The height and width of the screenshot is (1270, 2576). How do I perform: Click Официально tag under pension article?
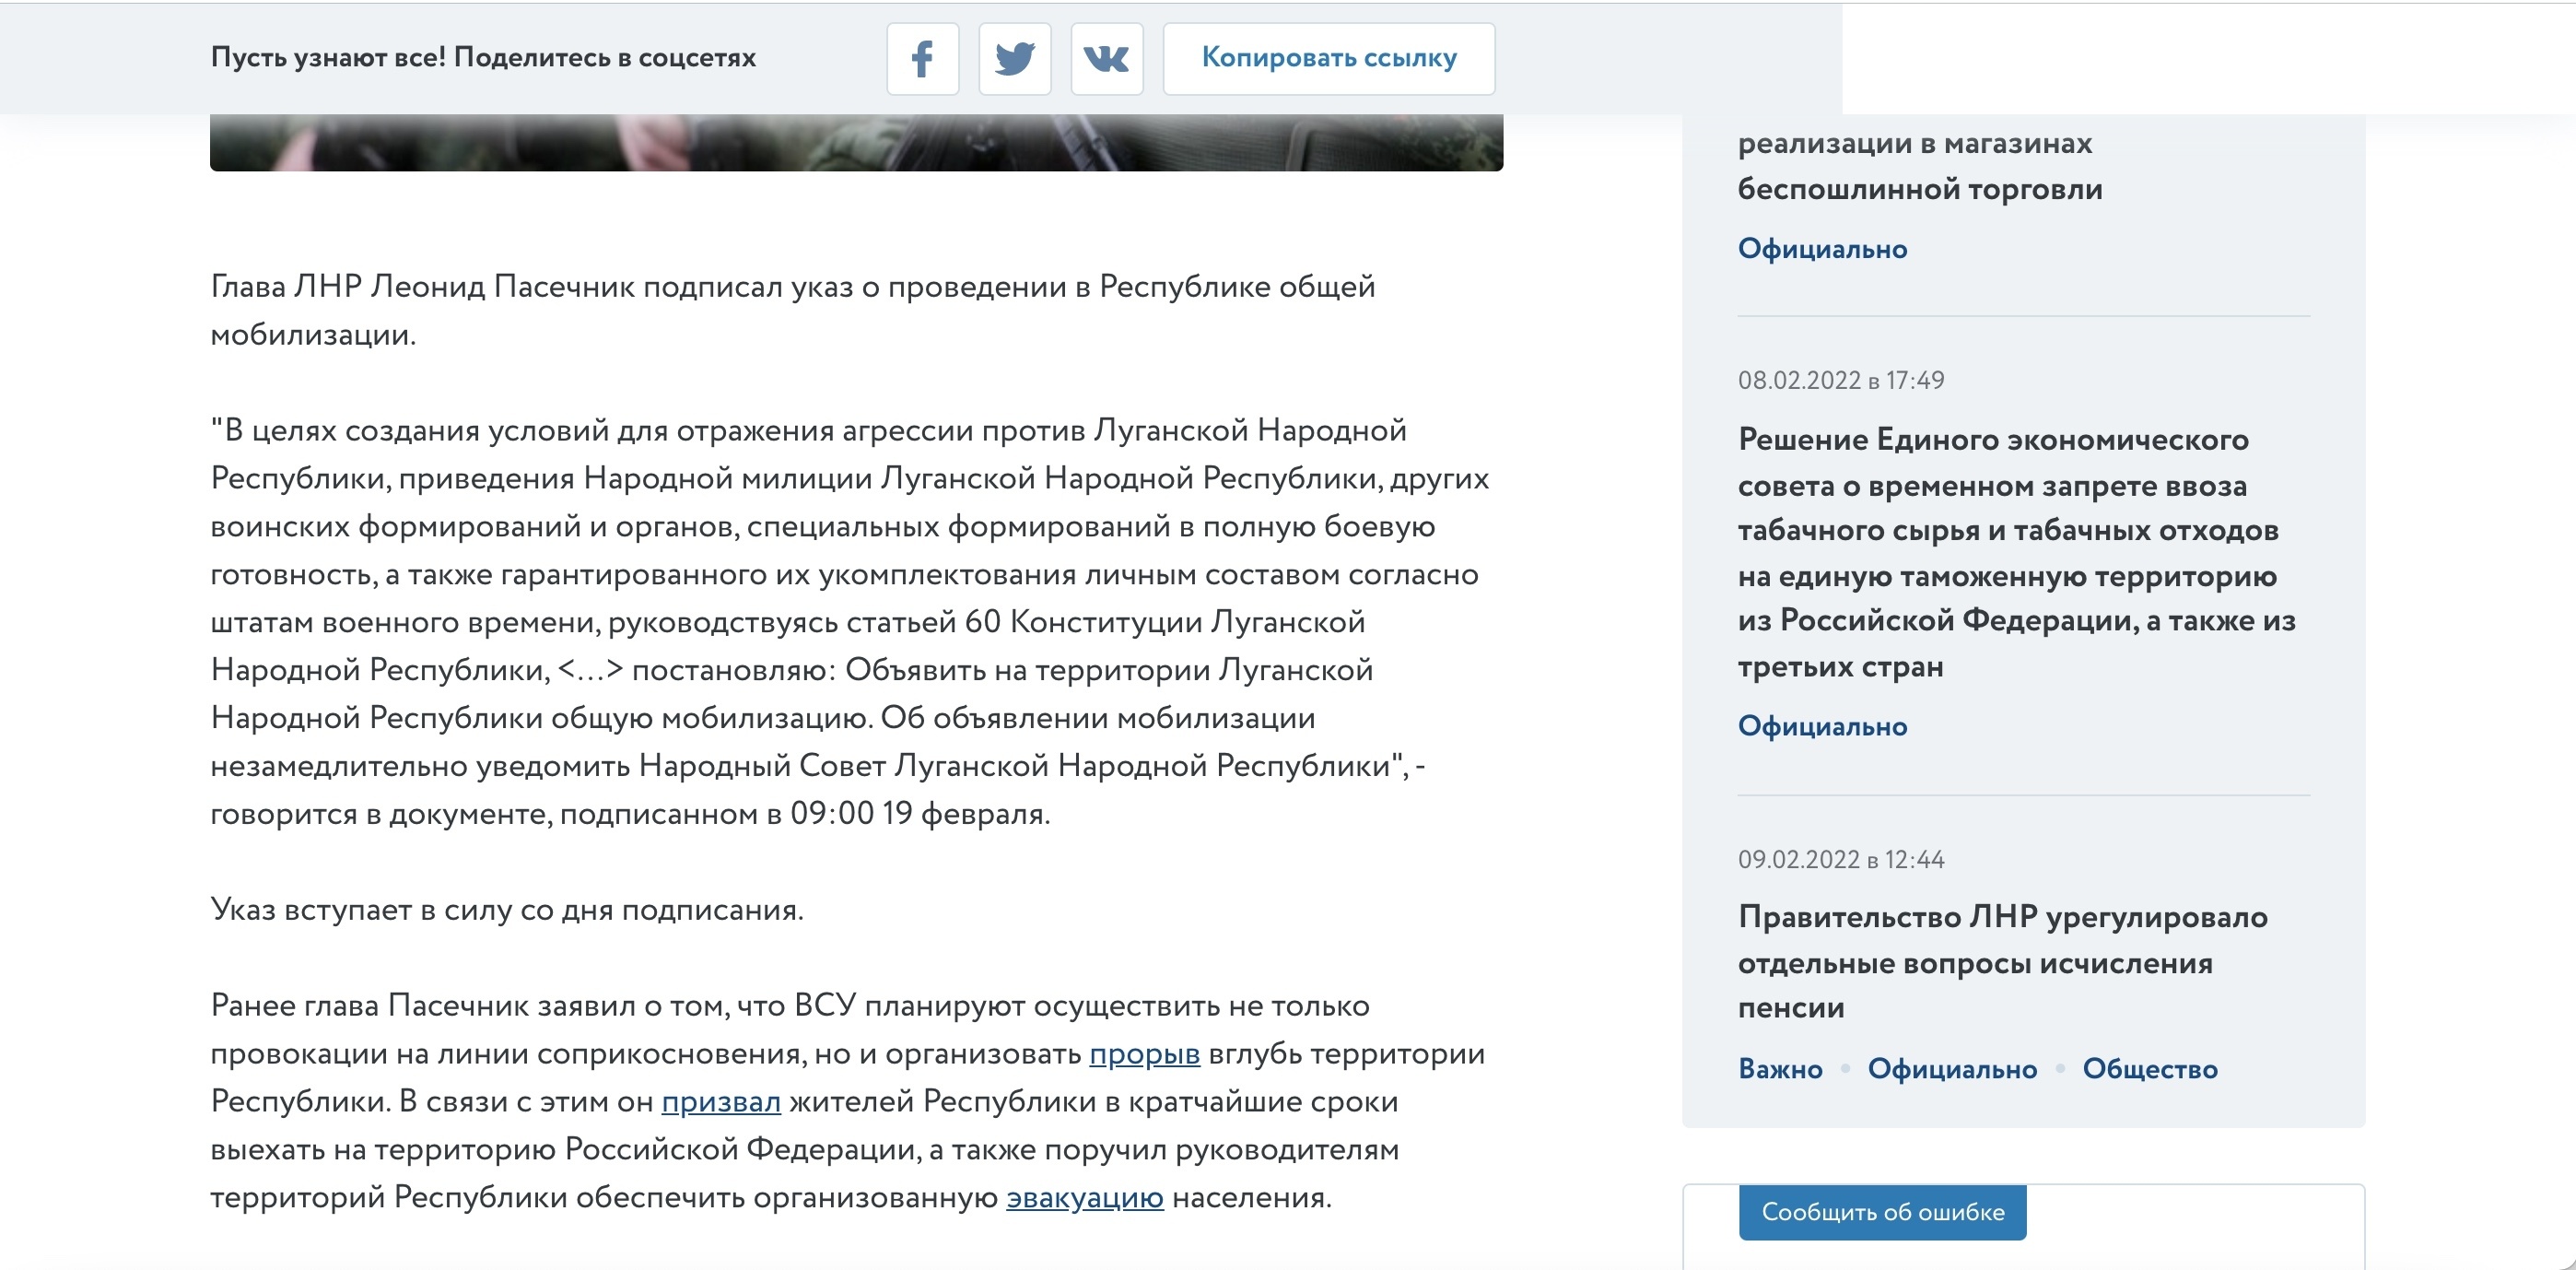coord(1951,1069)
